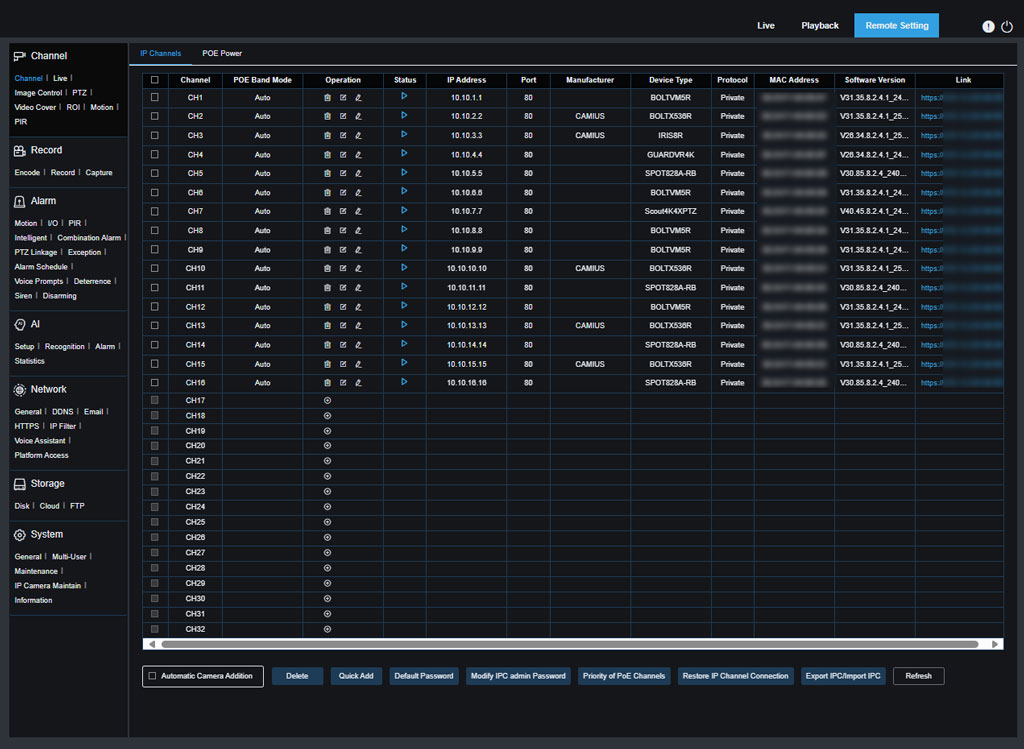Open the edit settings icon for CH2
The height and width of the screenshot is (749, 1024).
pyautogui.click(x=343, y=116)
